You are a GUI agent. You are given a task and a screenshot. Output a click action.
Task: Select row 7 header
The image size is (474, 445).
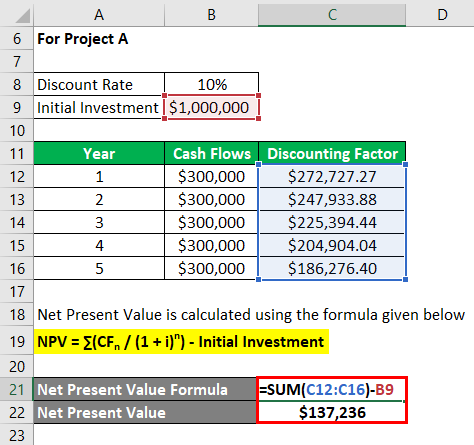(17, 61)
